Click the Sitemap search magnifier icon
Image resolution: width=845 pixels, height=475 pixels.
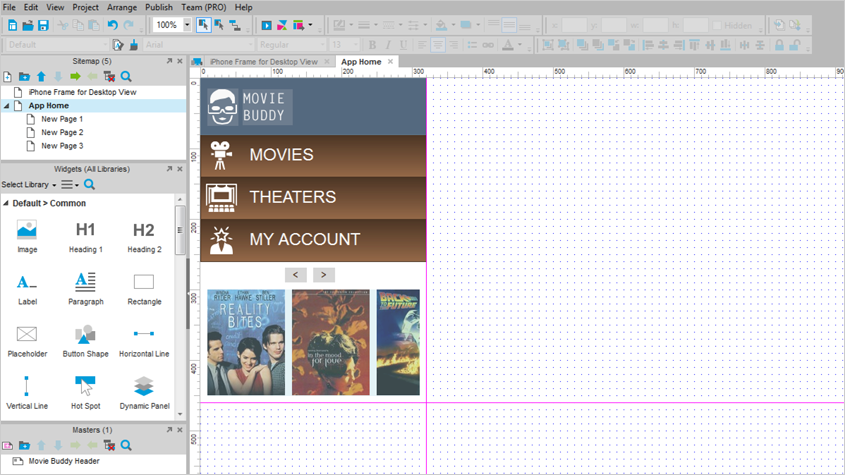(x=126, y=77)
